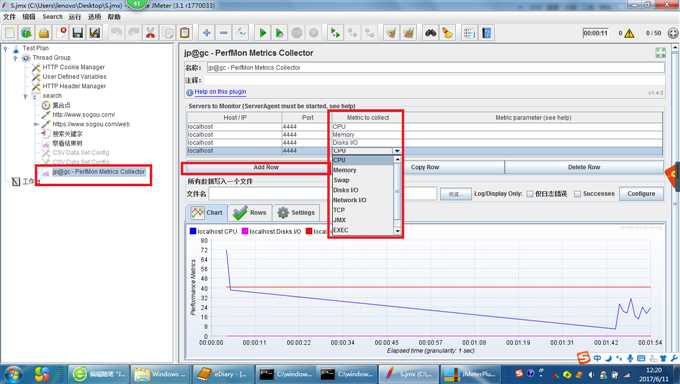Click the Collapse All minus icon
The height and width of the screenshot is (384, 680).
223,33
